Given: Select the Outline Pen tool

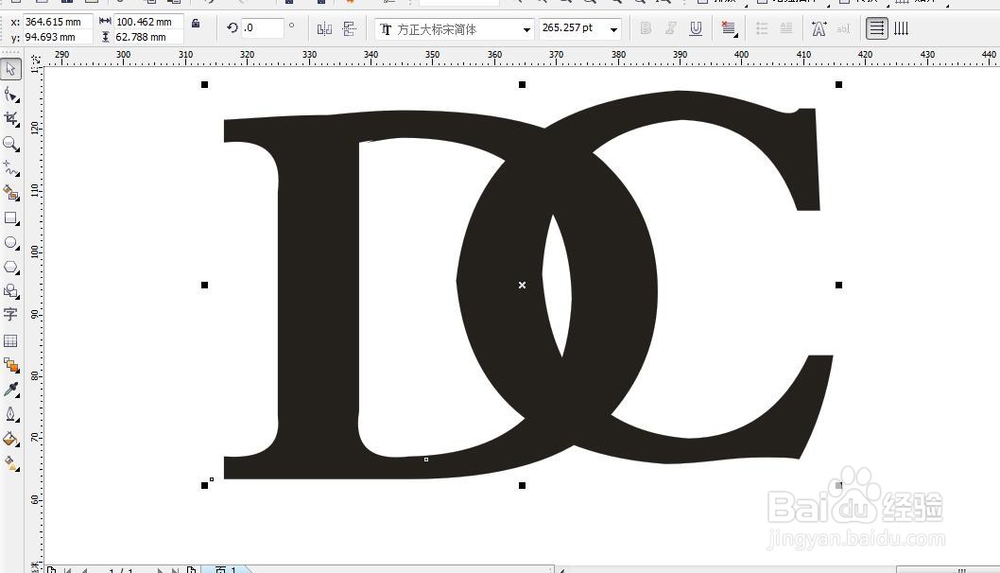Looking at the screenshot, I should tap(11, 414).
